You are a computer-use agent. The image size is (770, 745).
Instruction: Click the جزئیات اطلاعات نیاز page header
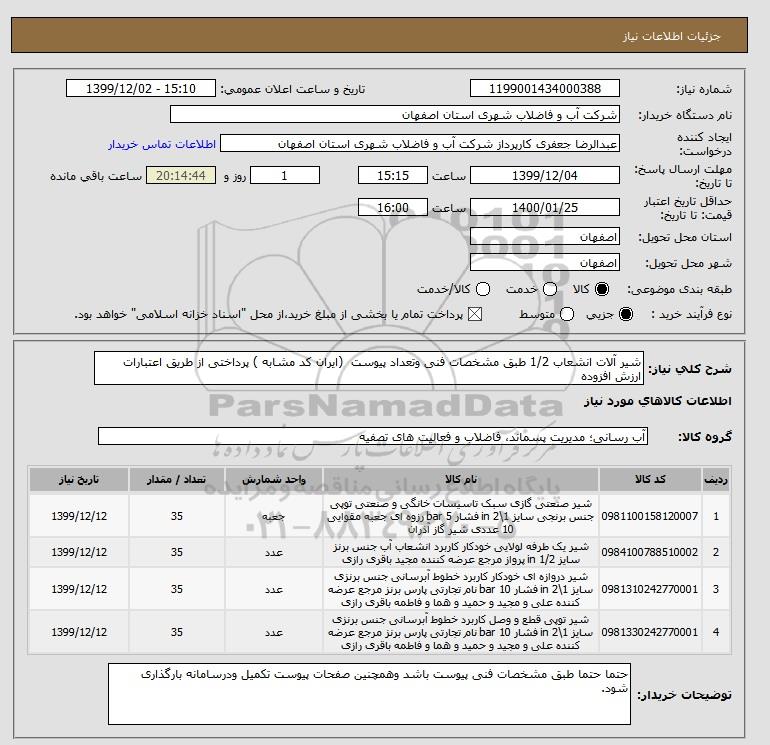671,36
